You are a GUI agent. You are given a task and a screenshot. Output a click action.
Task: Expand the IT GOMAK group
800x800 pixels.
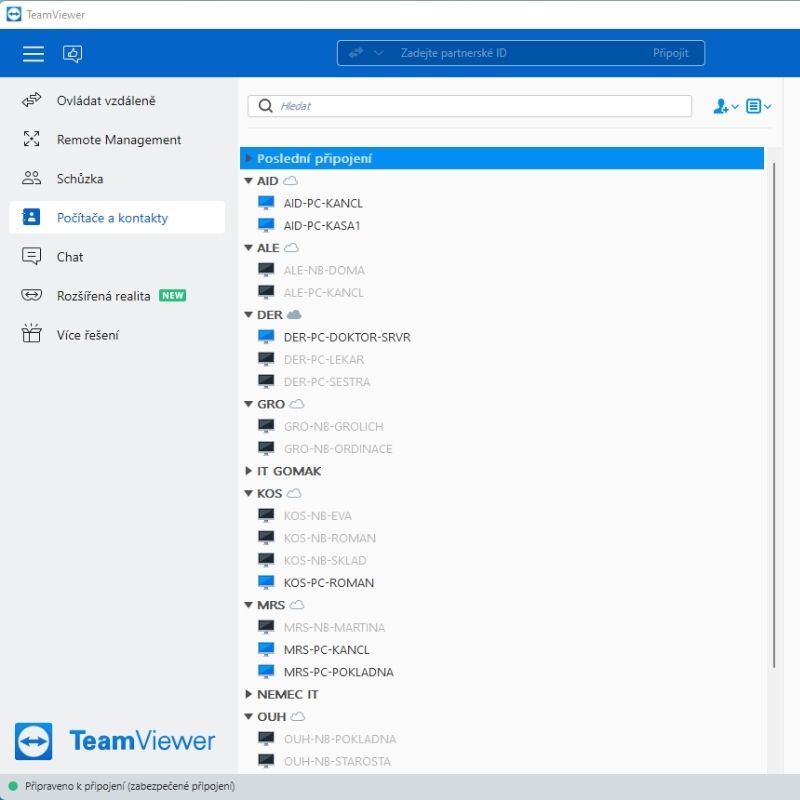248,471
